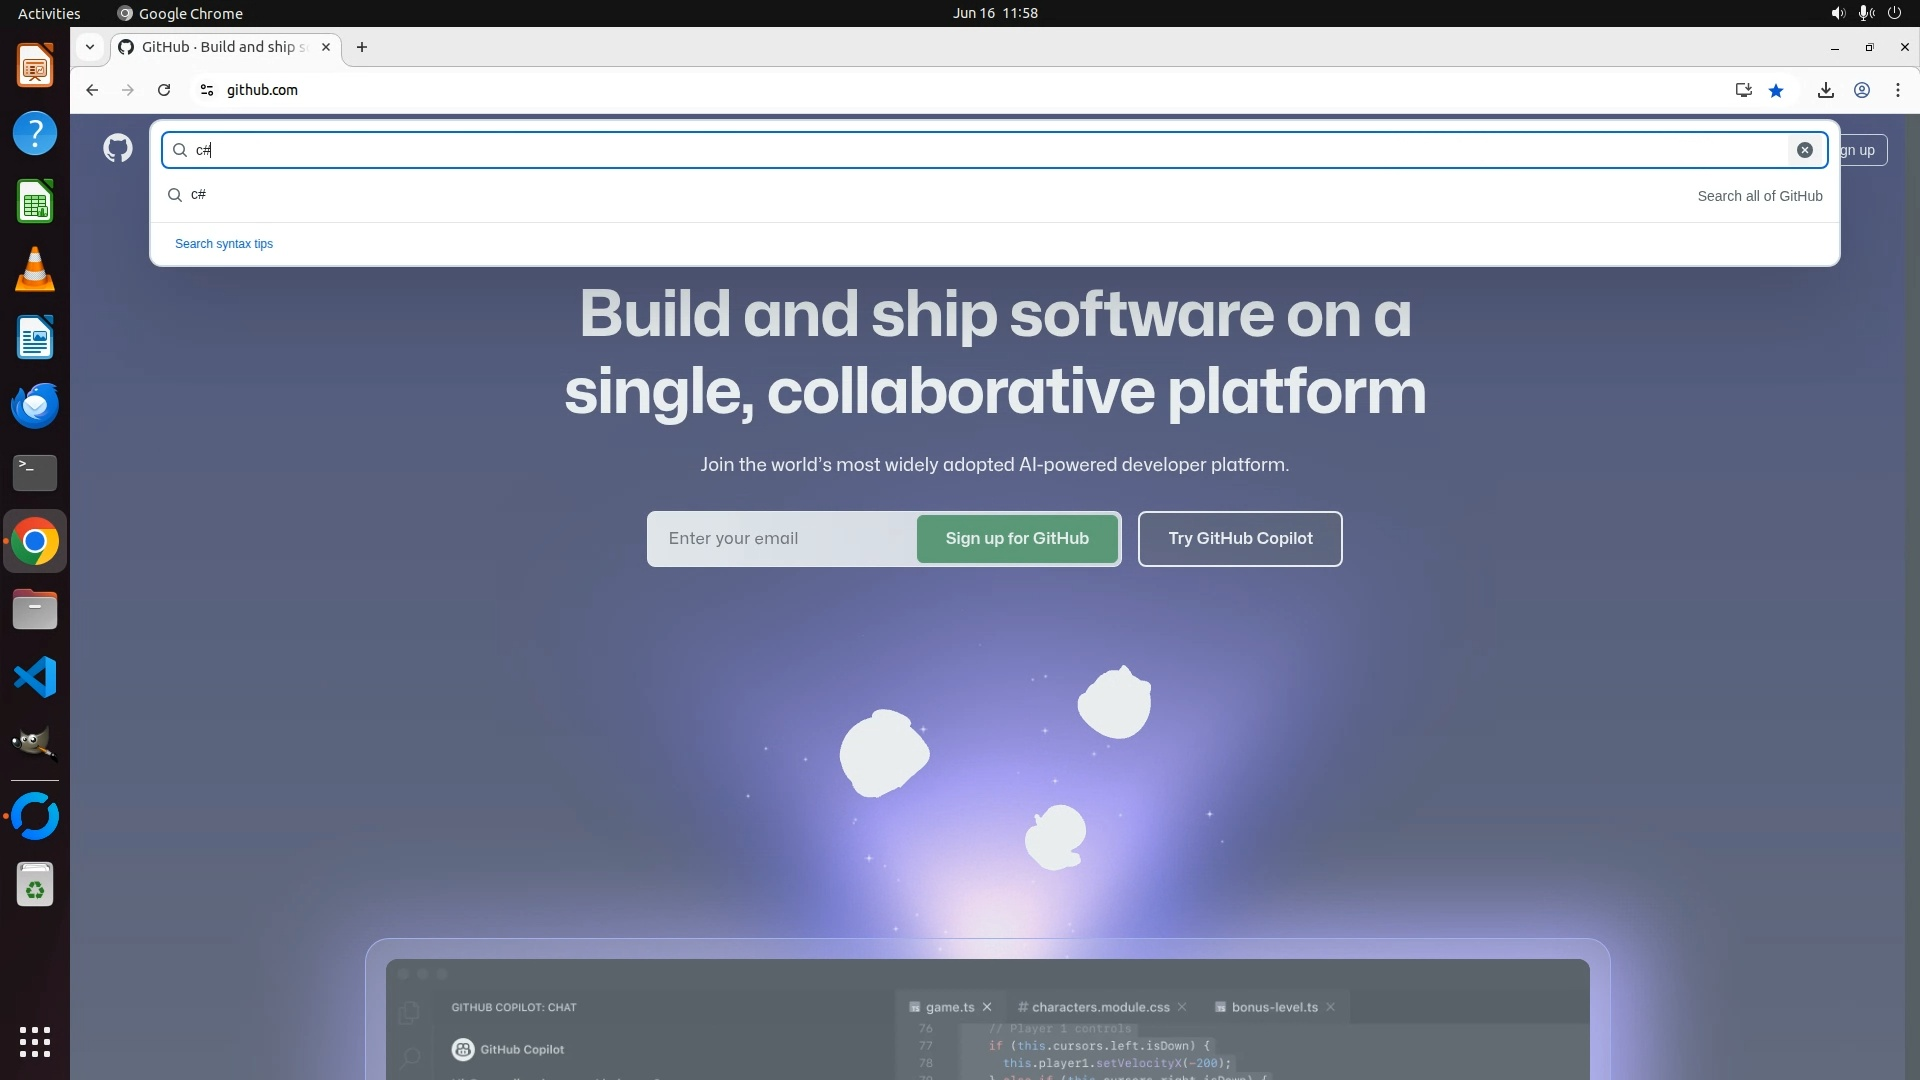This screenshot has height=1080, width=1920.
Task: Open the Chrome downloads icon
Action: click(x=1825, y=90)
